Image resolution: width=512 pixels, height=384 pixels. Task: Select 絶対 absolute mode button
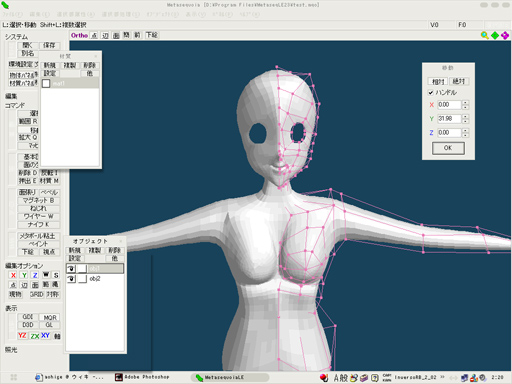click(459, 81)
